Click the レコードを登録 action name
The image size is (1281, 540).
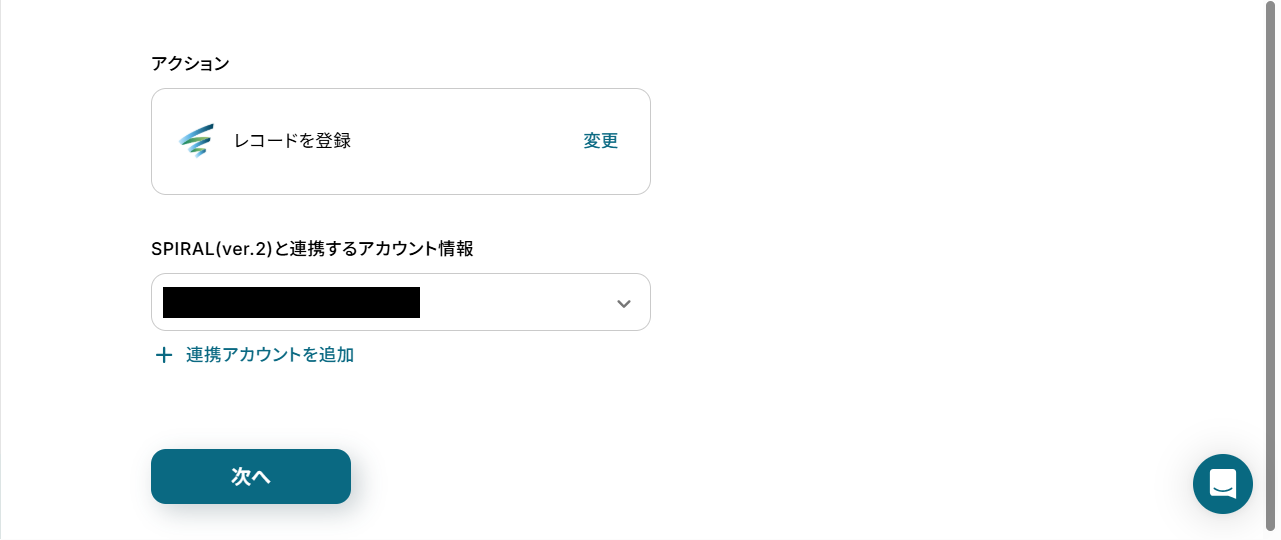(292, 141)
